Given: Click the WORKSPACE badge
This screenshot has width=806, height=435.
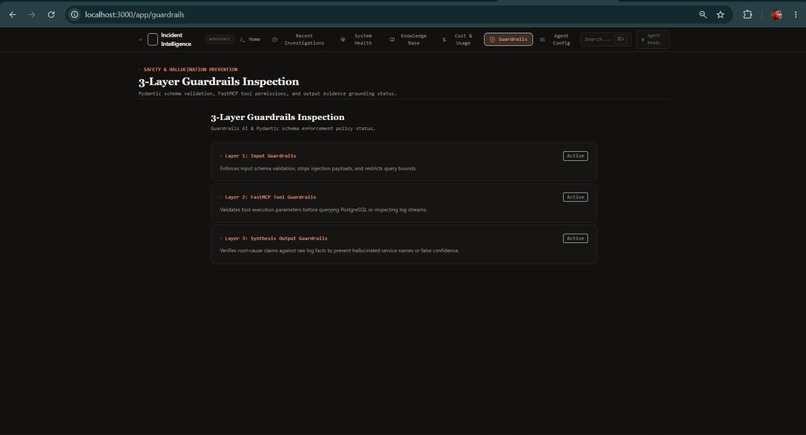Looking at the screenshot, I should 219,39.
